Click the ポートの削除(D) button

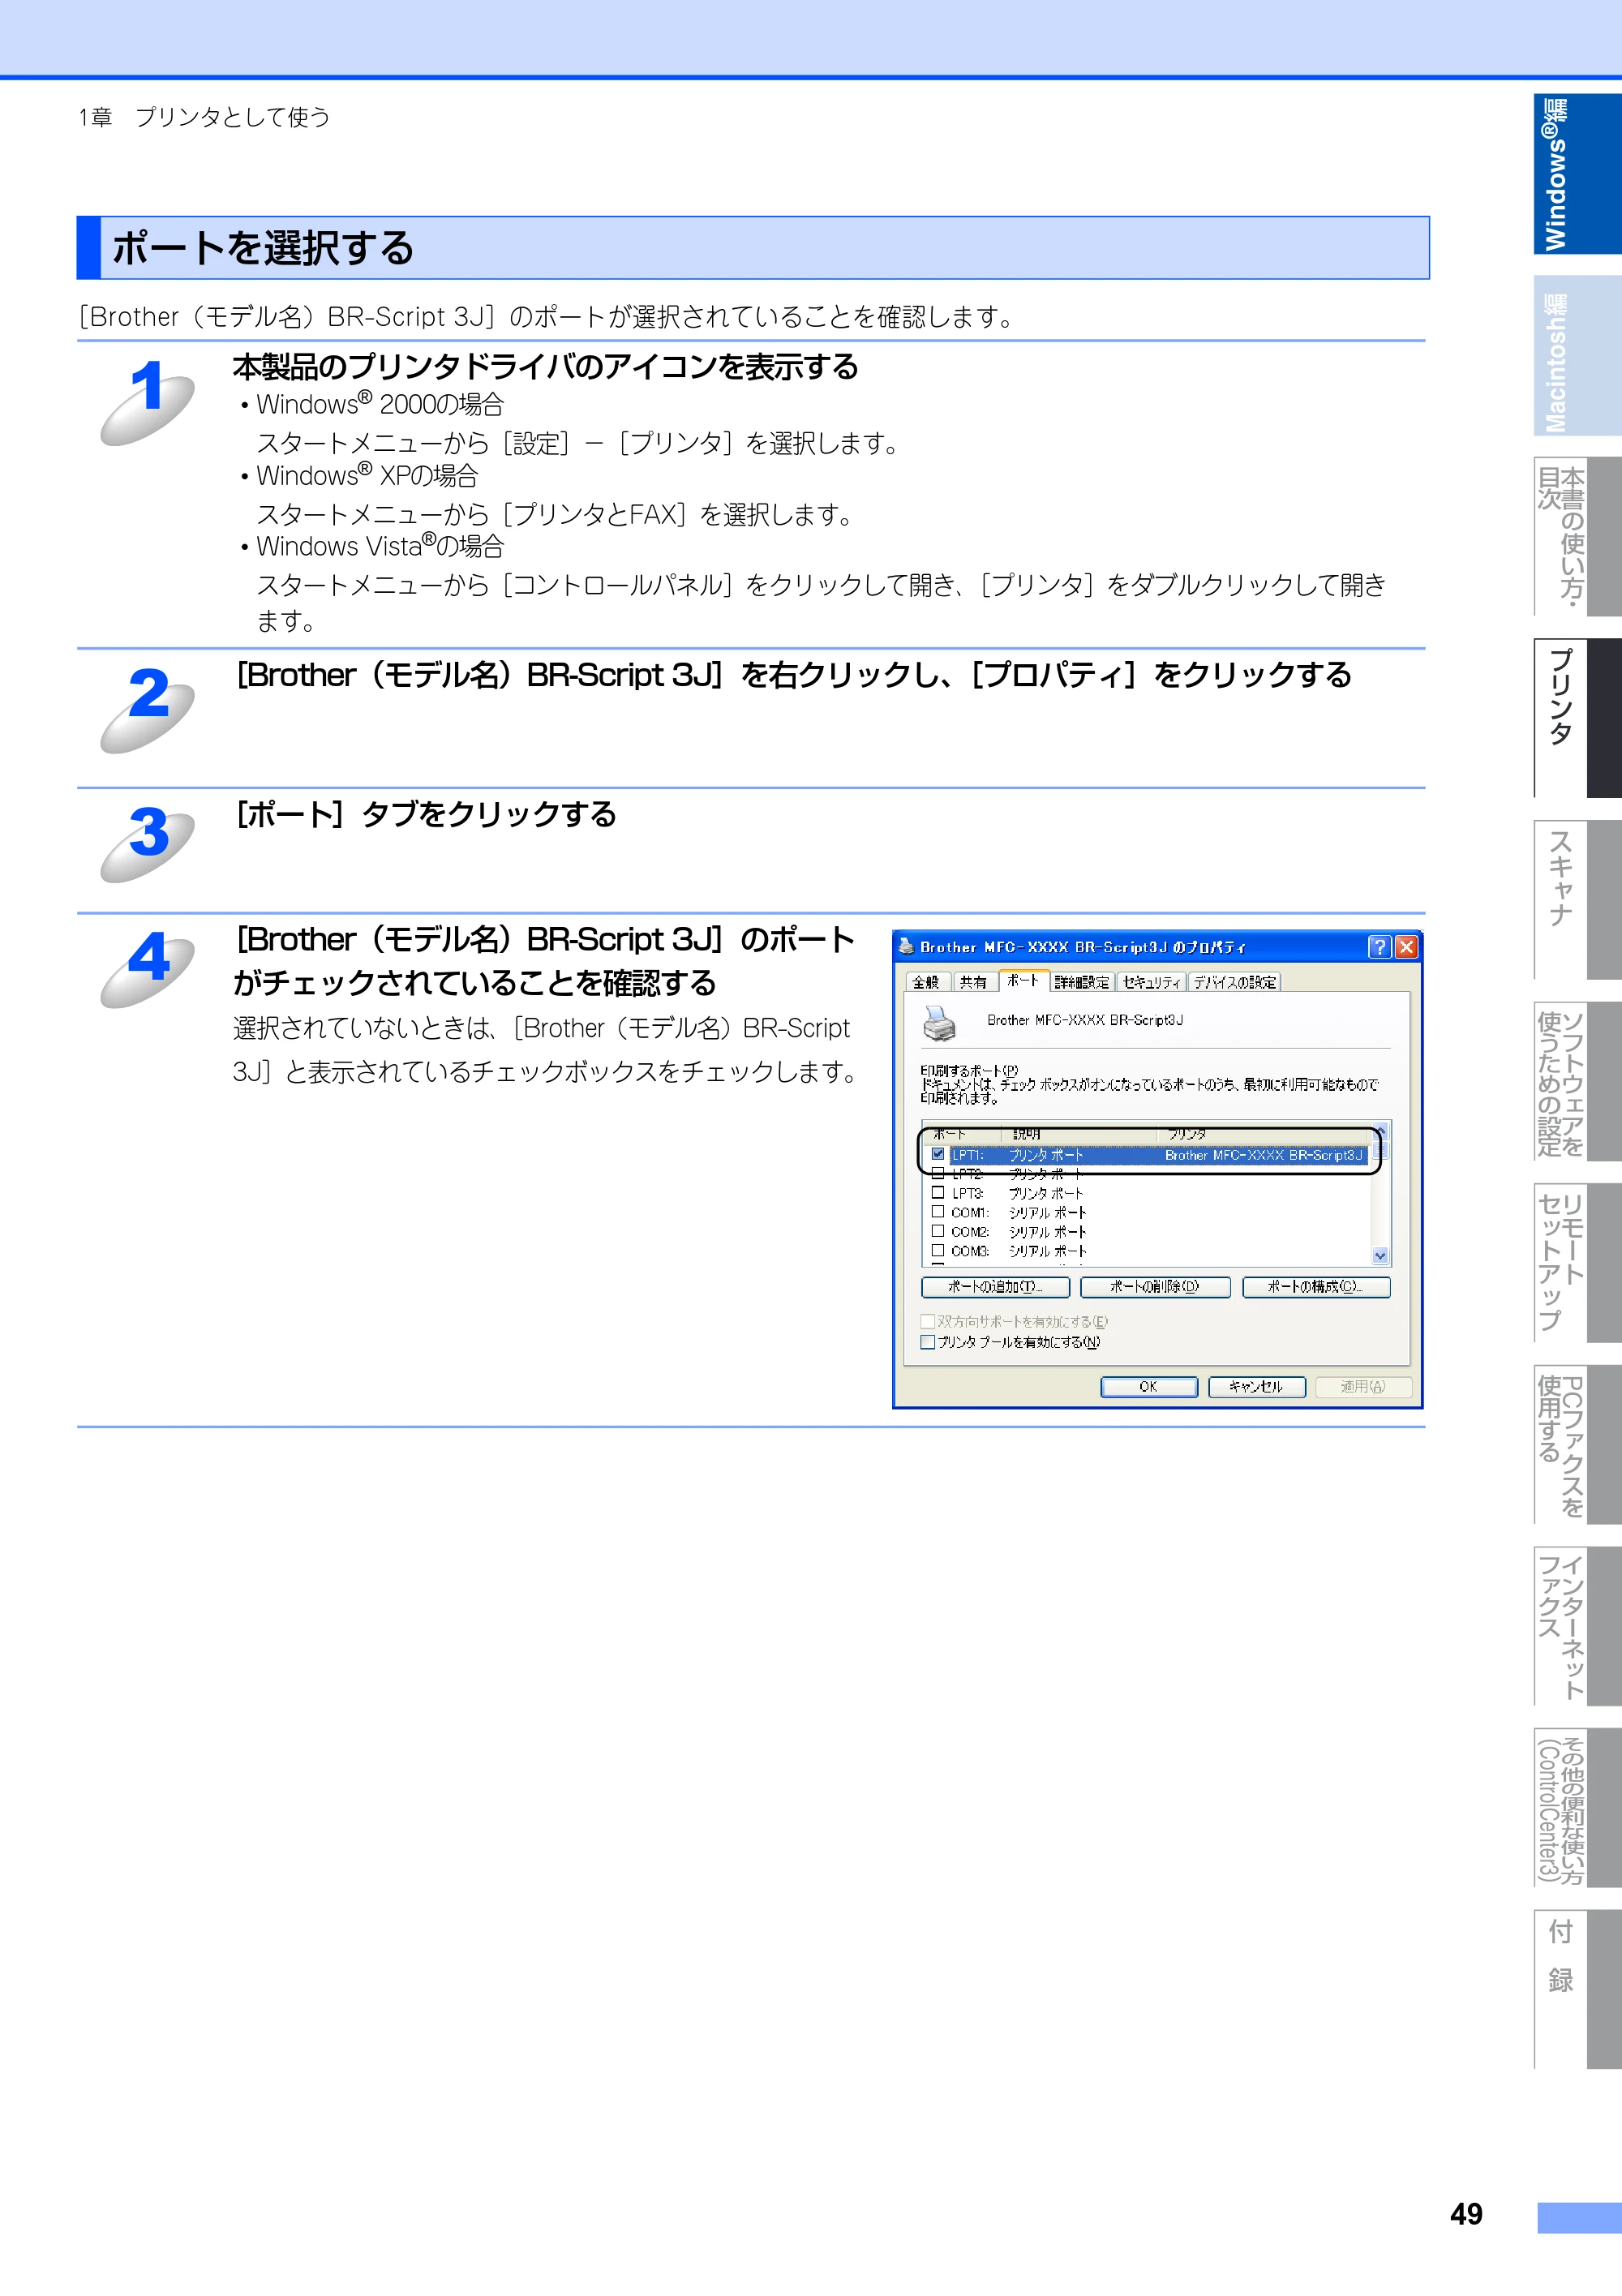coord(1155,1287)
